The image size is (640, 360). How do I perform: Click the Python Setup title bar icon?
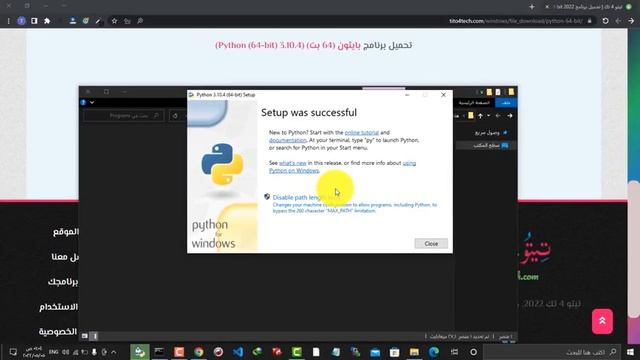[191, 95]
